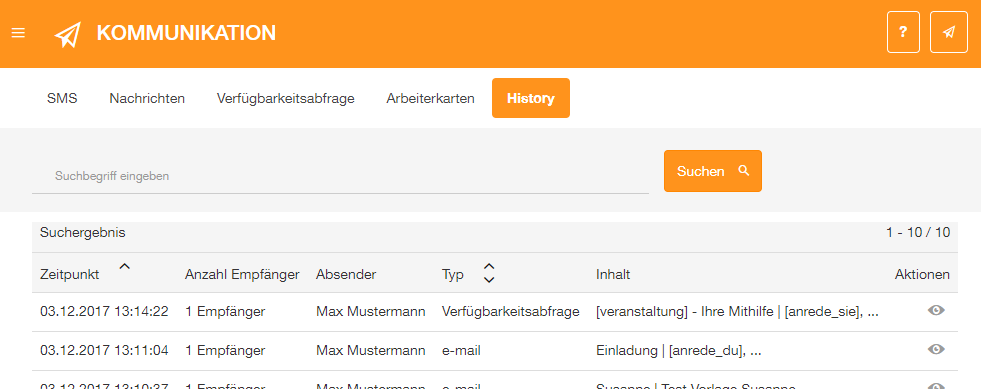Screen dimensions: 981x389
Task: Click the Zeitpunkt column header
Action: 69,274
